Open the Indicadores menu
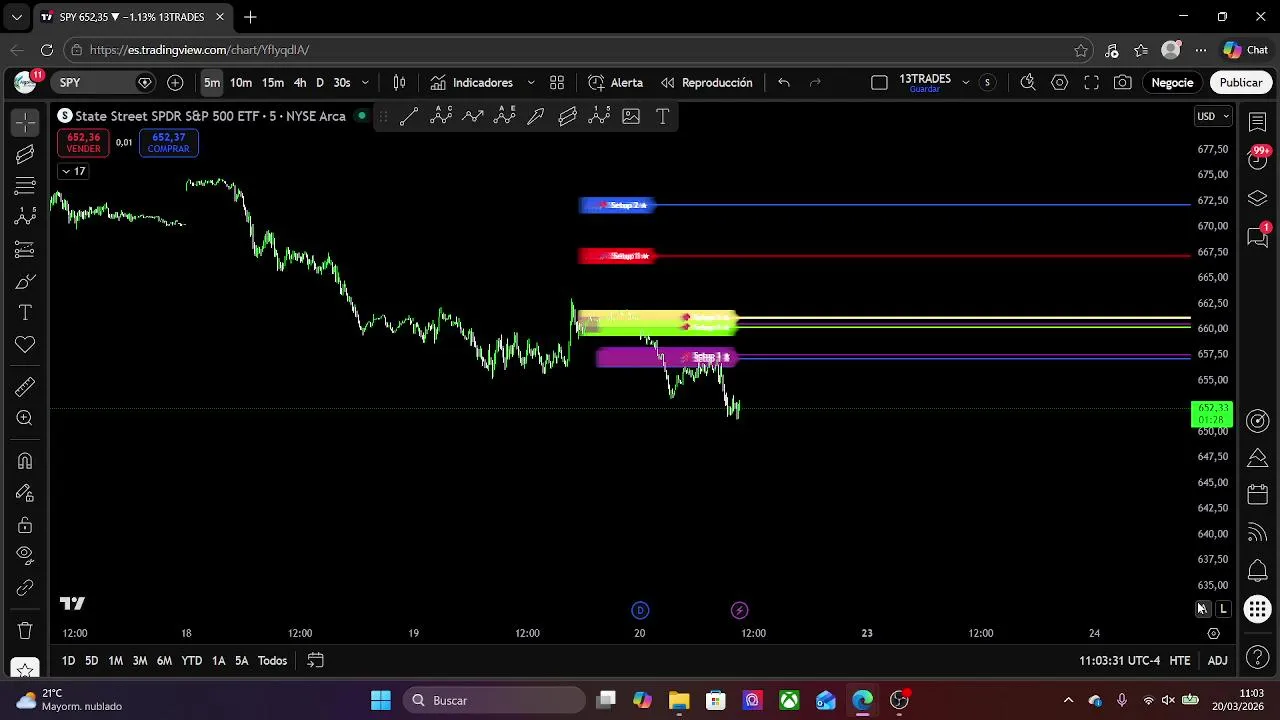This screenshot has height=720, width=1280. 472,83
